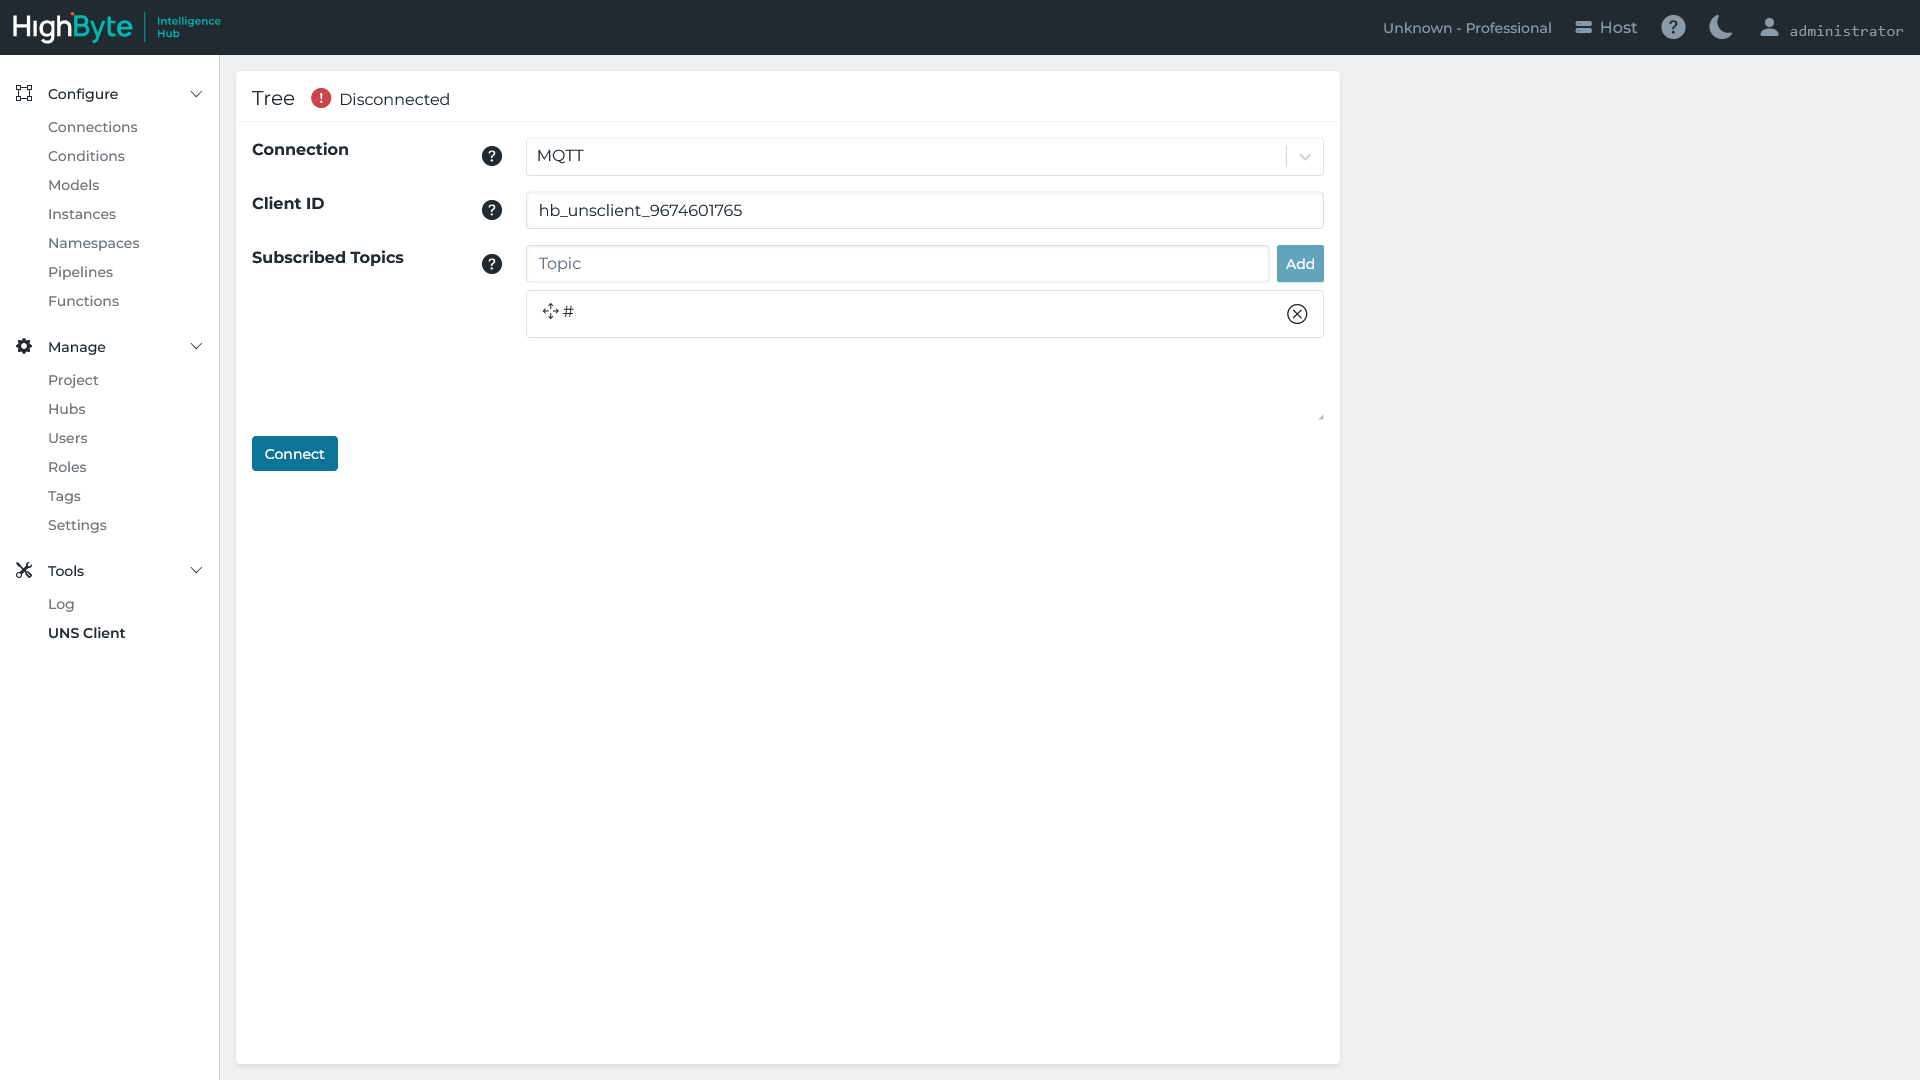
Task: Open Project under Manage
Action: click(x=73, y=380)
